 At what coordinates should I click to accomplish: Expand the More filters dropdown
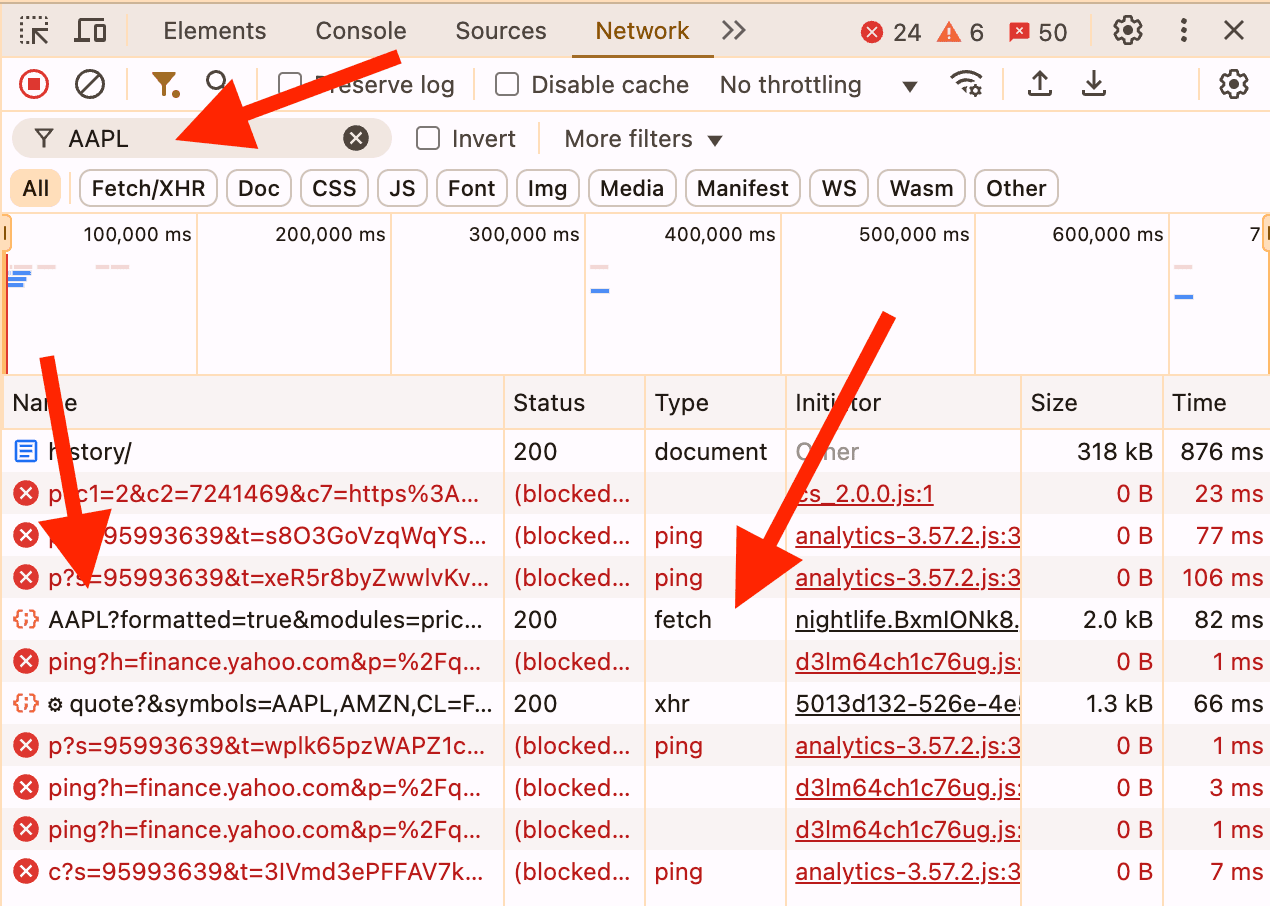(643, 139)
